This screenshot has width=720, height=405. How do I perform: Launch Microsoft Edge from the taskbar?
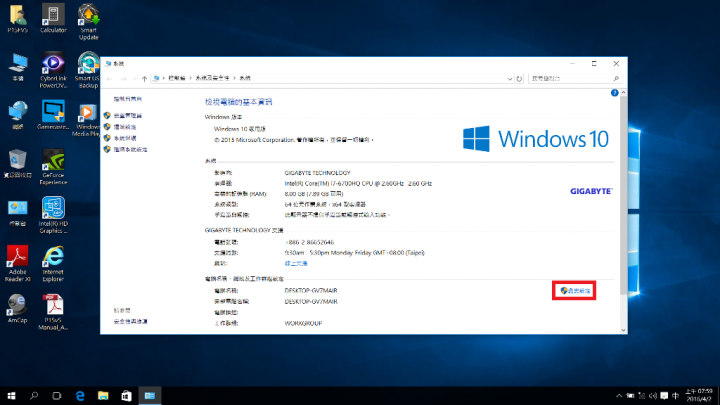click(80, 395)
